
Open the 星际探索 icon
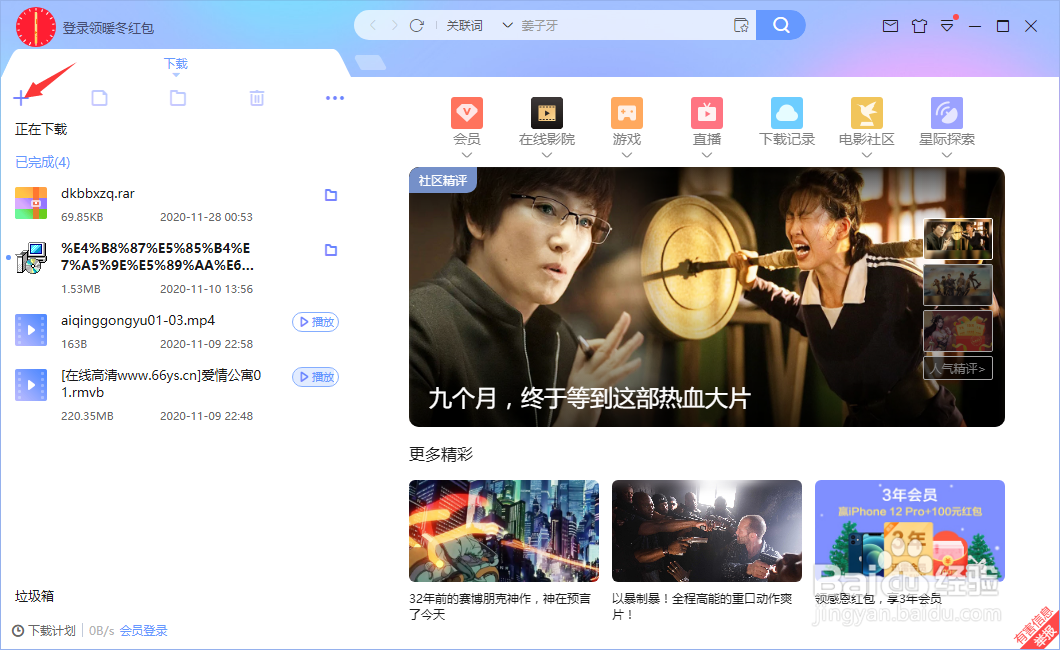click(946, 113)
